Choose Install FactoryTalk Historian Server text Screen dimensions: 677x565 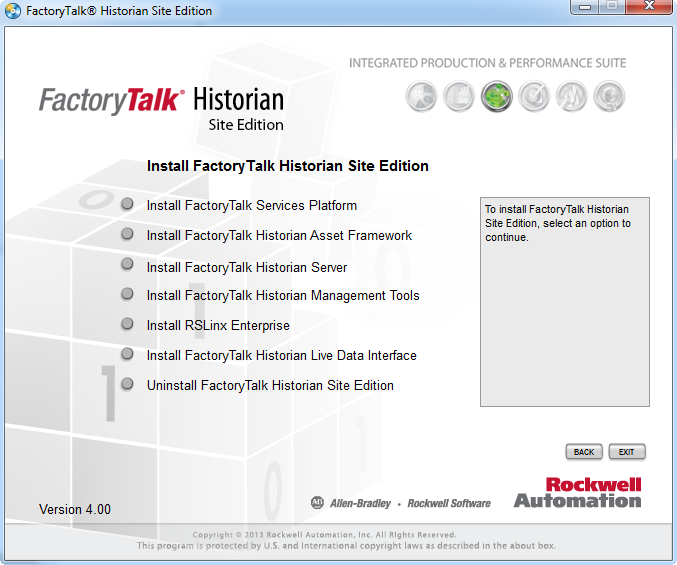pos(247,268)
